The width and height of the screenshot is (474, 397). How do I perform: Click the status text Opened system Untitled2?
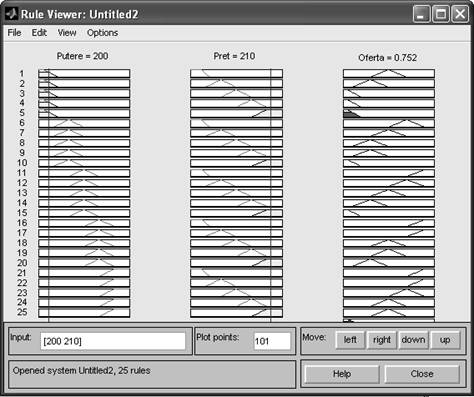[x=81, y=370]
